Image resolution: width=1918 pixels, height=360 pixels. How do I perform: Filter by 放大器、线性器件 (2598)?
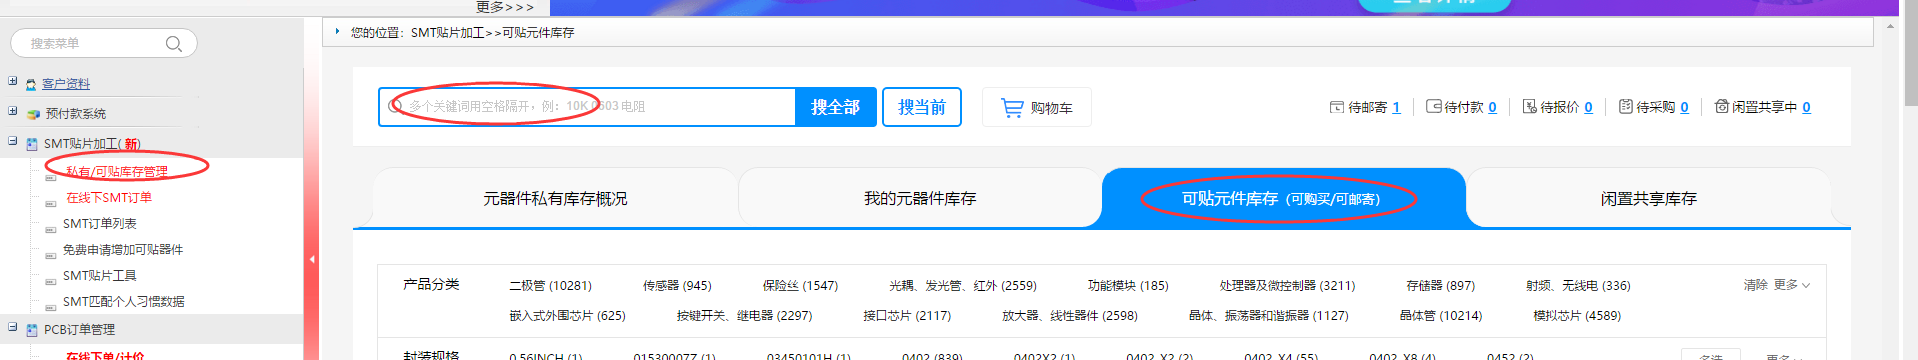pos(1070,316)
